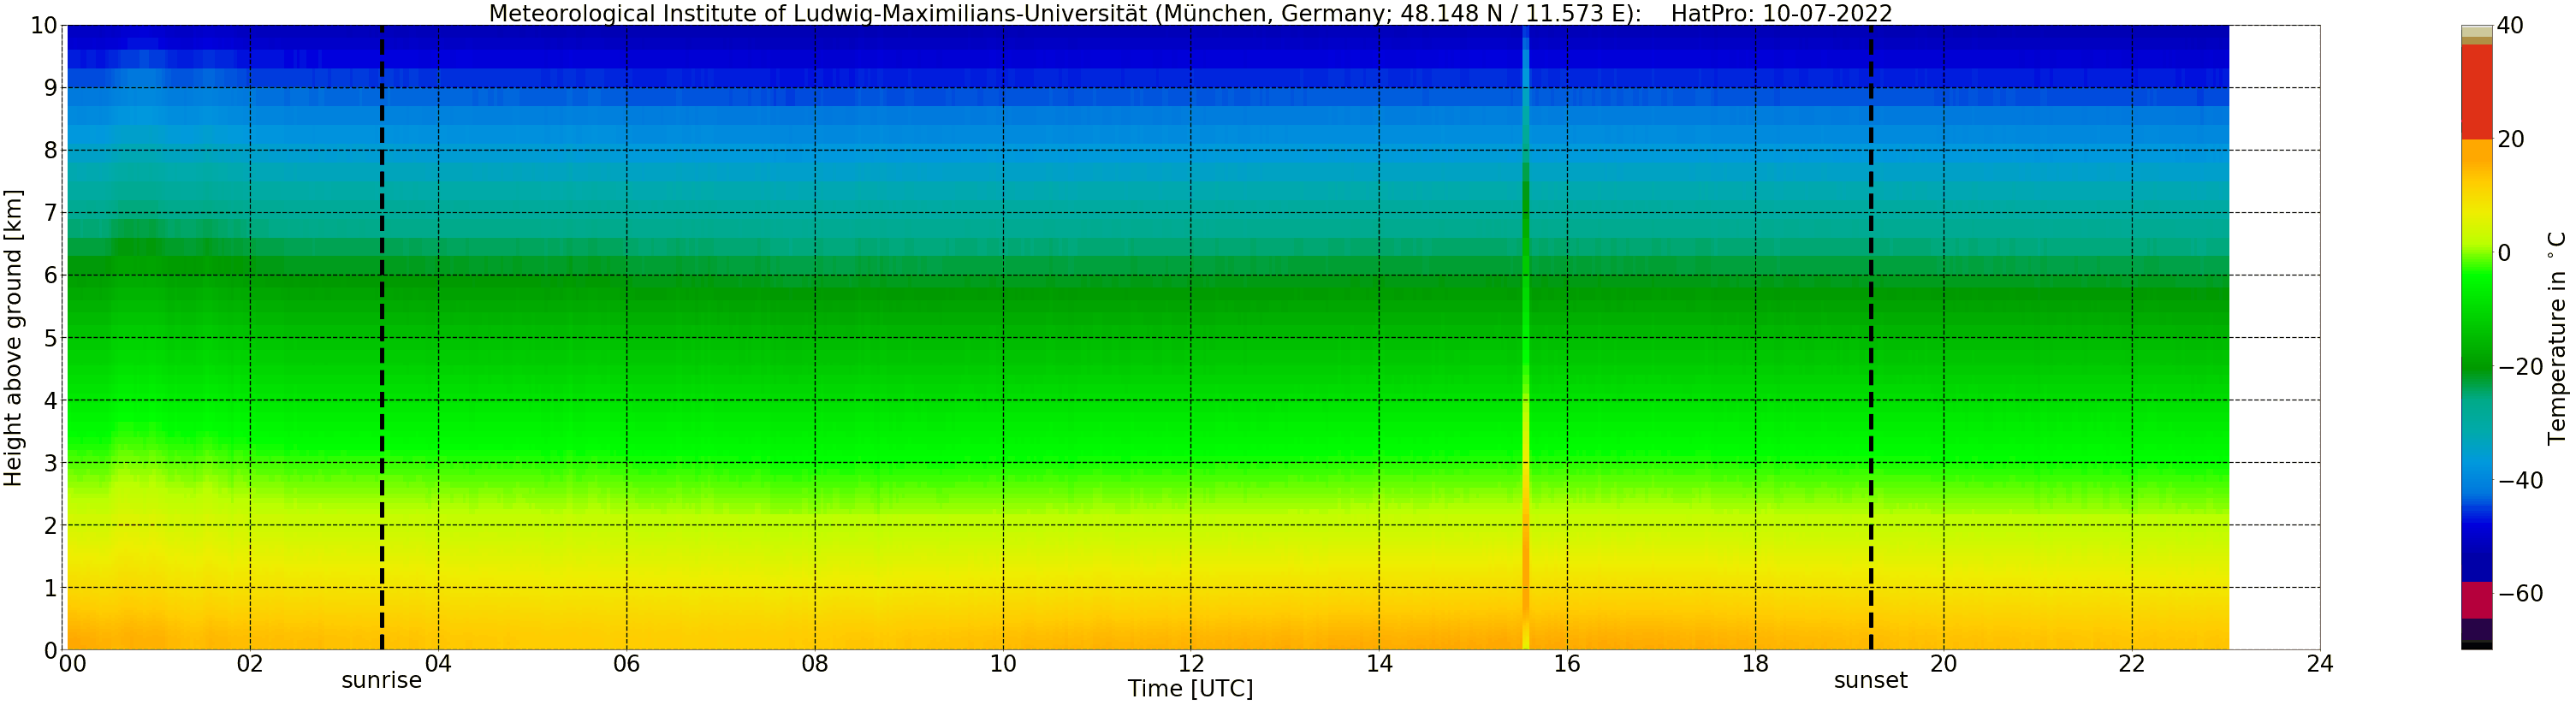Click the y-axis tick label '4'
Viewport: 2576px width, 705px height.
tap(50, 401)
